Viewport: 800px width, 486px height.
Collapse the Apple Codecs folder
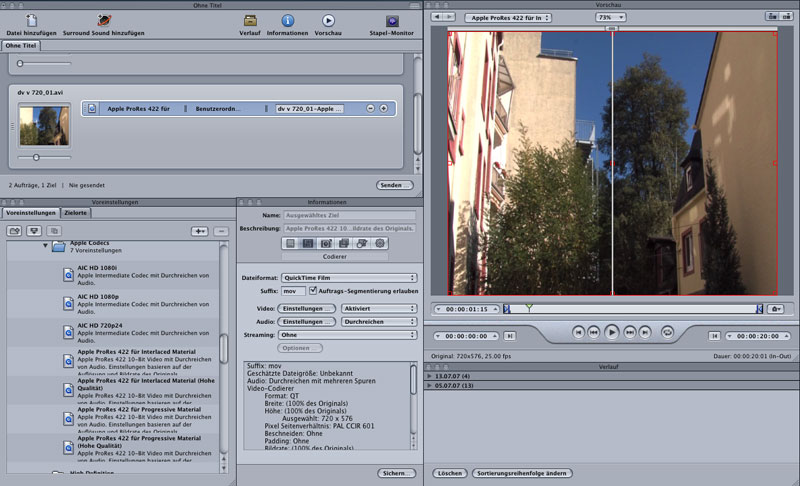(45, 244)
